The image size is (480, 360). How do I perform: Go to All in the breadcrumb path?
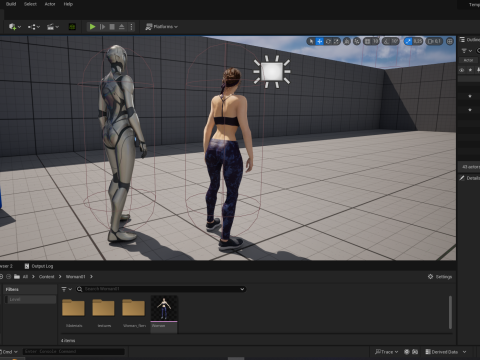pos(25,277)
